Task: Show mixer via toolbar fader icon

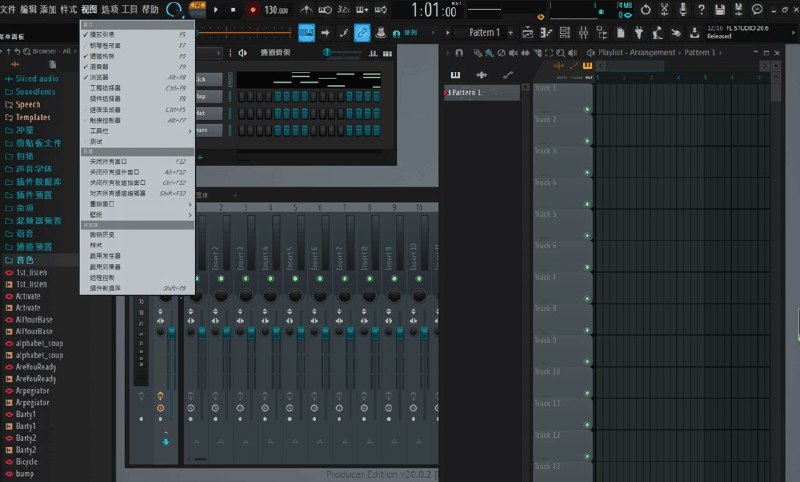Action: pyautogui.click(x=583, y=33)
